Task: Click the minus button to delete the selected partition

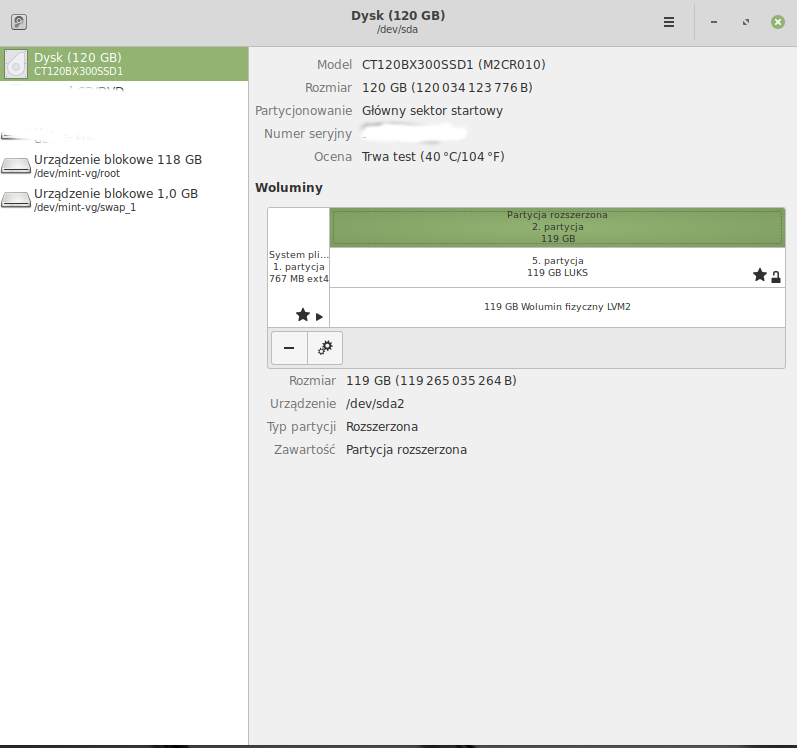Action: [x=289, y=348]
